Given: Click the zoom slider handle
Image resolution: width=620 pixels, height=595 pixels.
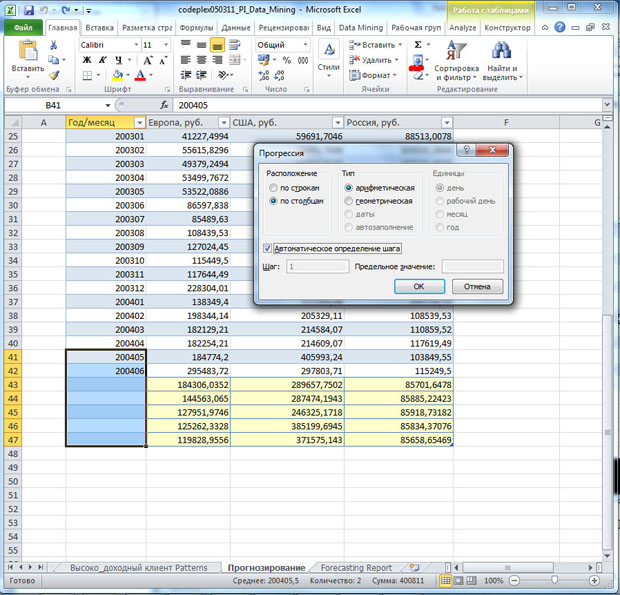Looking at the screenshot, I should coord(554,580).
